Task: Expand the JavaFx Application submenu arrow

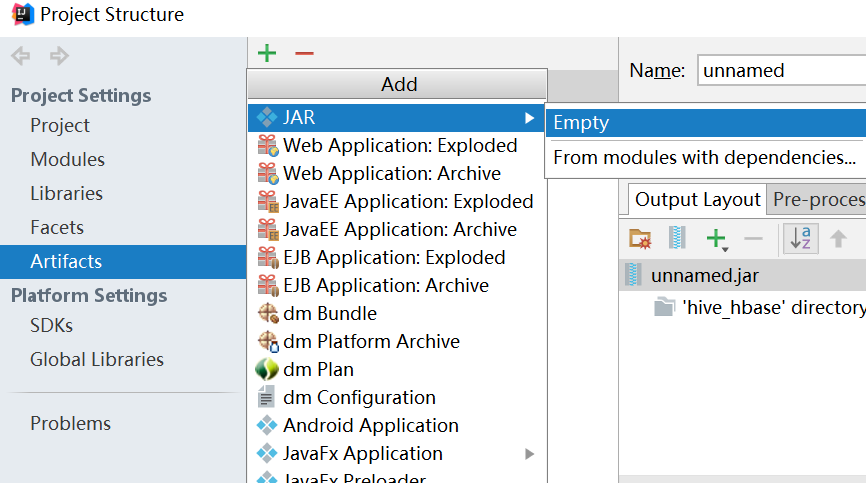Action: pos(530,454)
